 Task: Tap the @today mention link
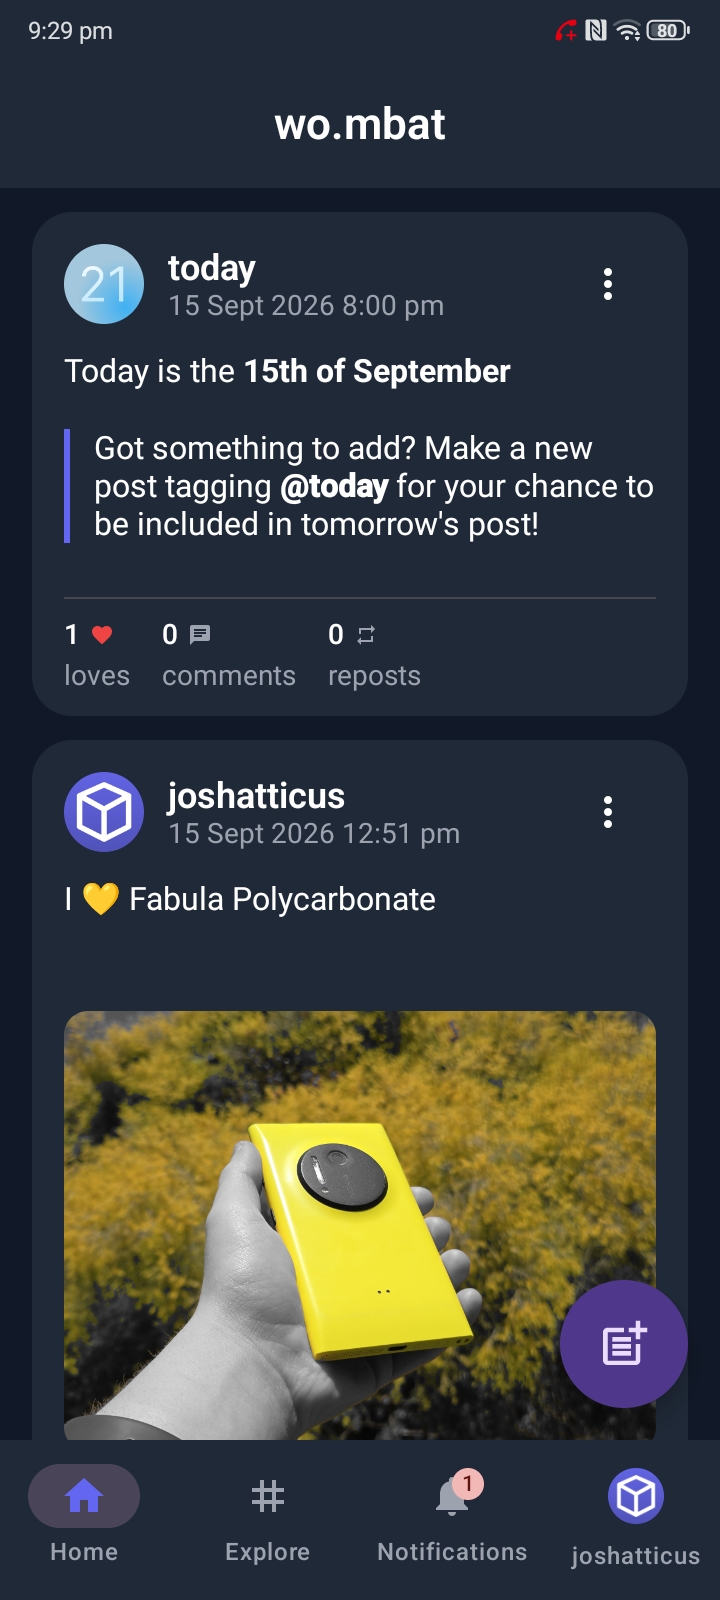tap(334, 487)
